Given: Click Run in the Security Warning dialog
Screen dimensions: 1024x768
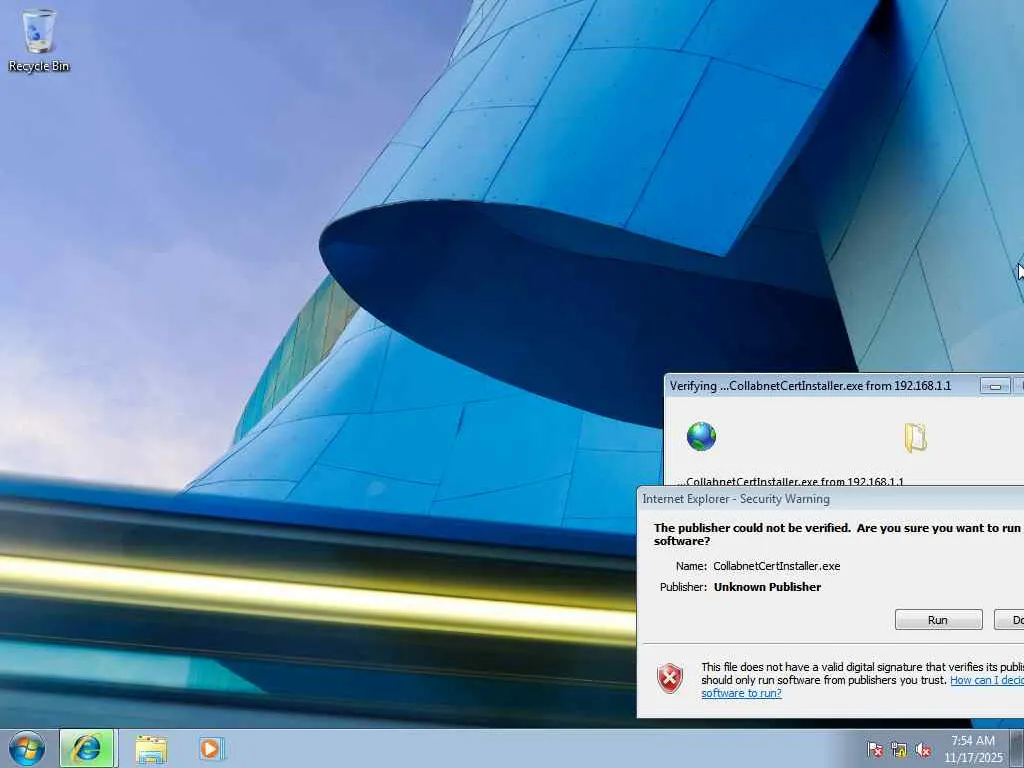Looking at the screenshot, I should (938, 620).
